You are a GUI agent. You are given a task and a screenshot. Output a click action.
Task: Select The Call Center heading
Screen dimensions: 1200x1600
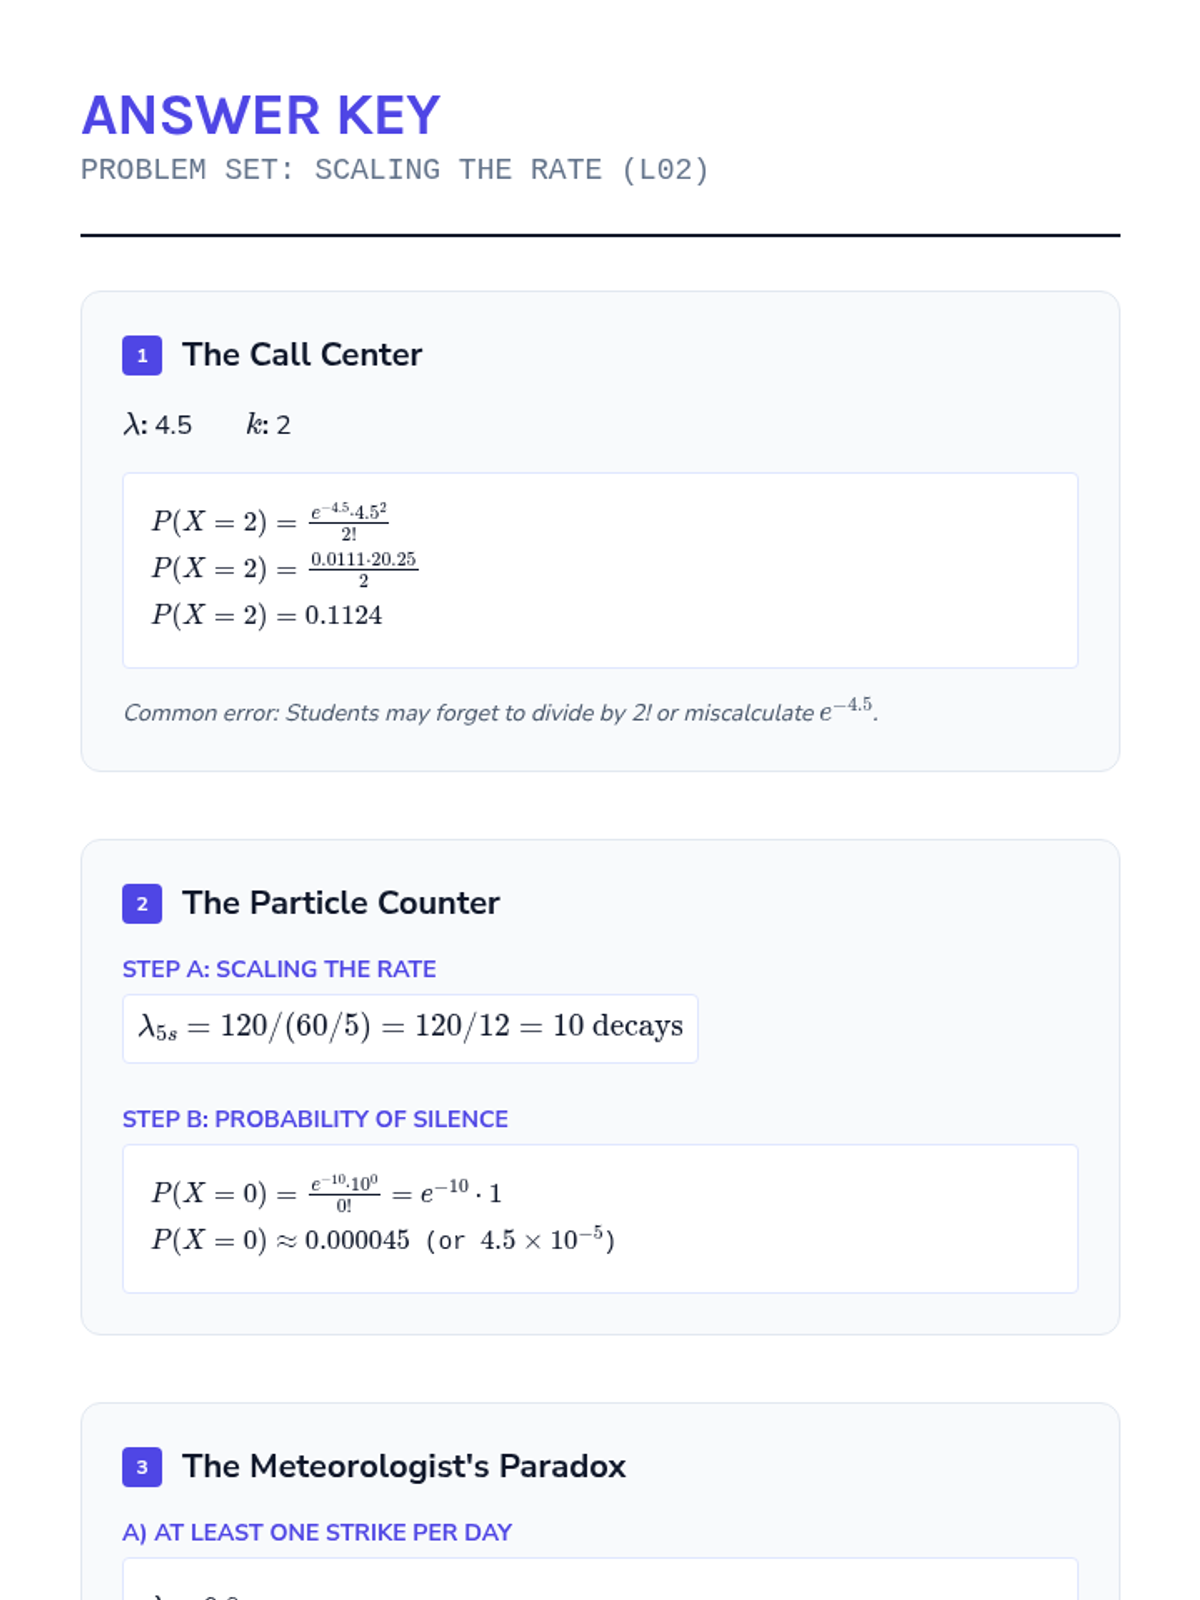pos(302,355)
